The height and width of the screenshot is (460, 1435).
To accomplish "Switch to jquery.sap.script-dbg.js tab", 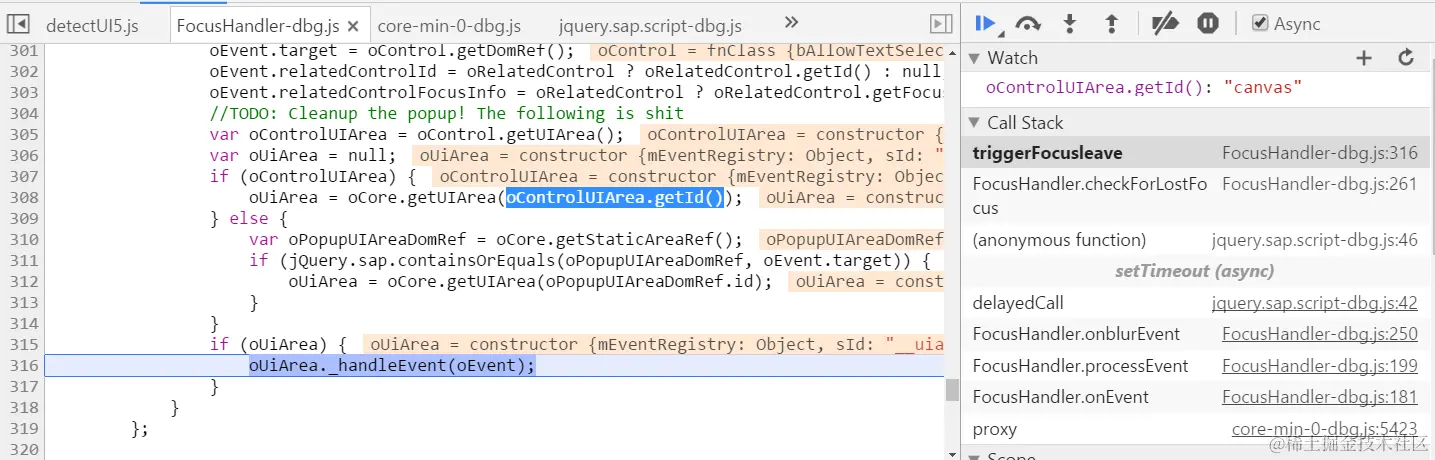I will pos(650,25).
